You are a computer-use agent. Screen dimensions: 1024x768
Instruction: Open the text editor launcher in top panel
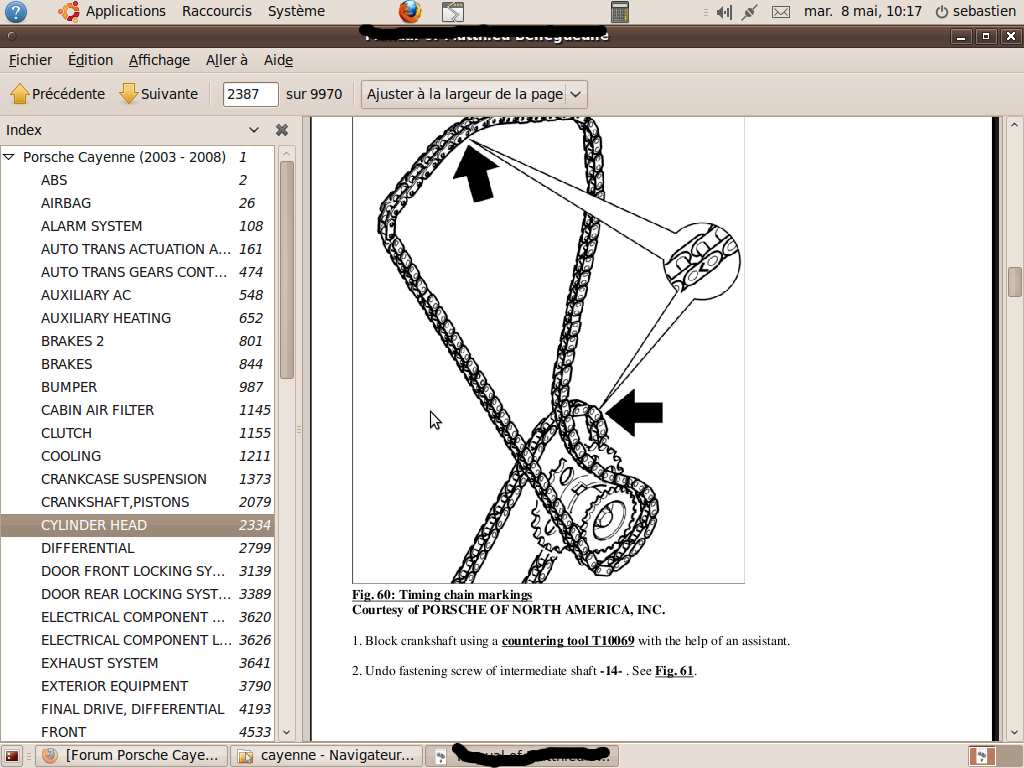click(453, 12)
